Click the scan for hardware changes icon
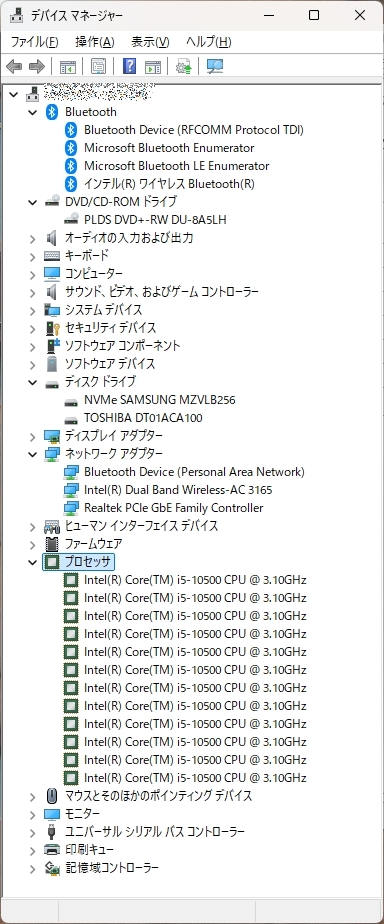The width and height of the screenshot is (384, 924). pos(215,67)
